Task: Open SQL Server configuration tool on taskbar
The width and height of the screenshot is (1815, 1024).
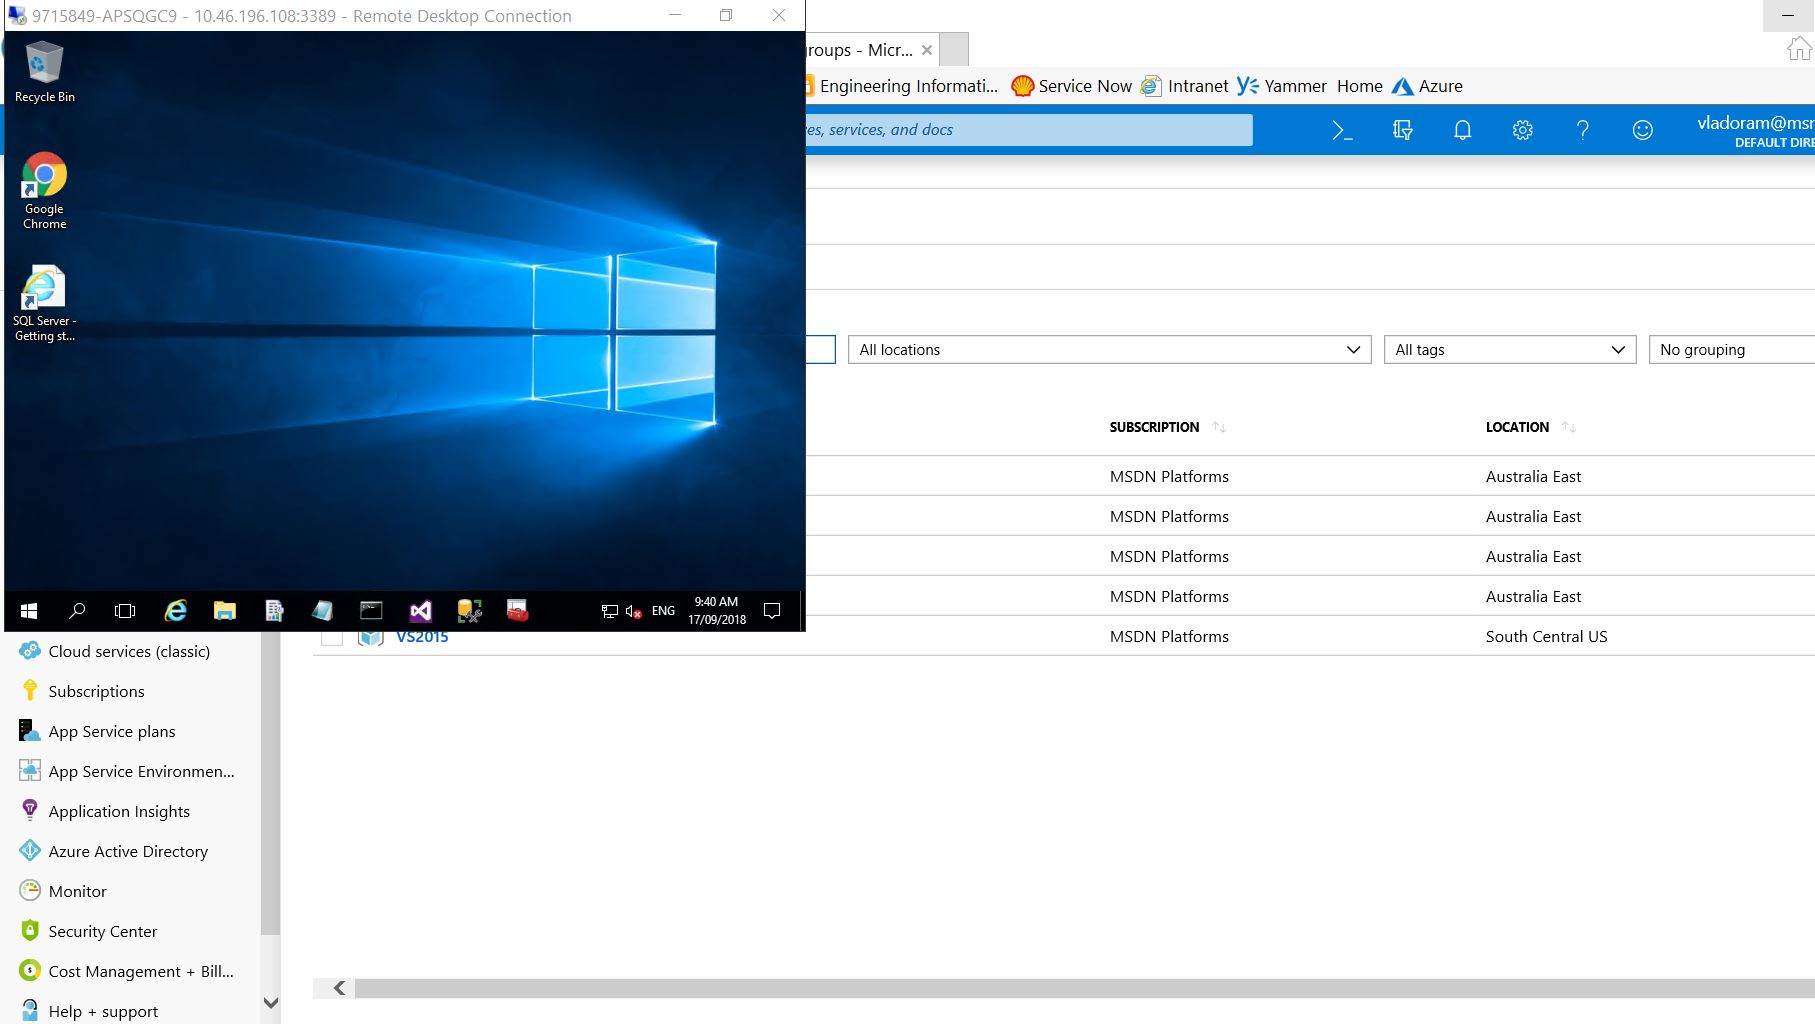Action: coord(469,611)
